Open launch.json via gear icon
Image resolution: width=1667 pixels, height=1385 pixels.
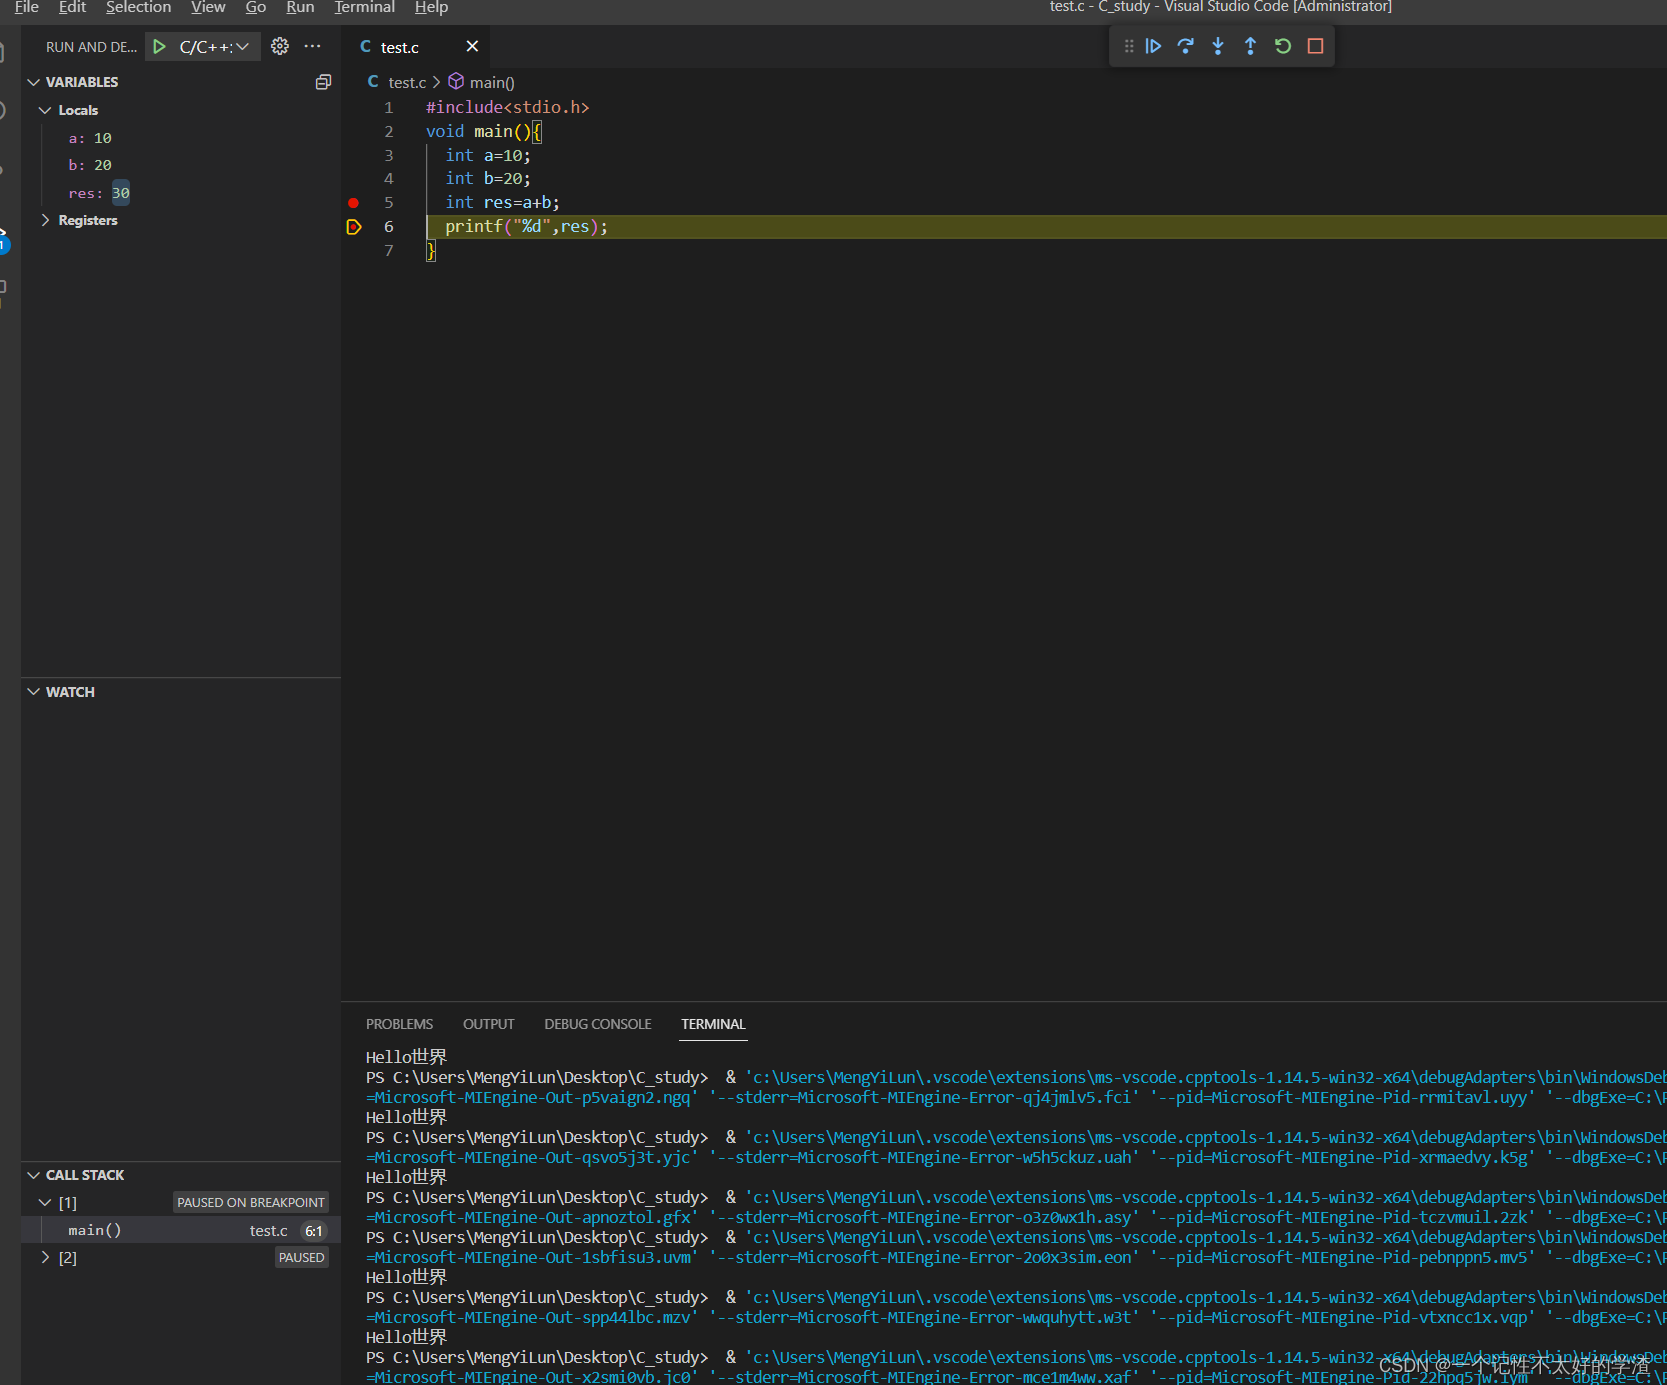coord(280,46)
